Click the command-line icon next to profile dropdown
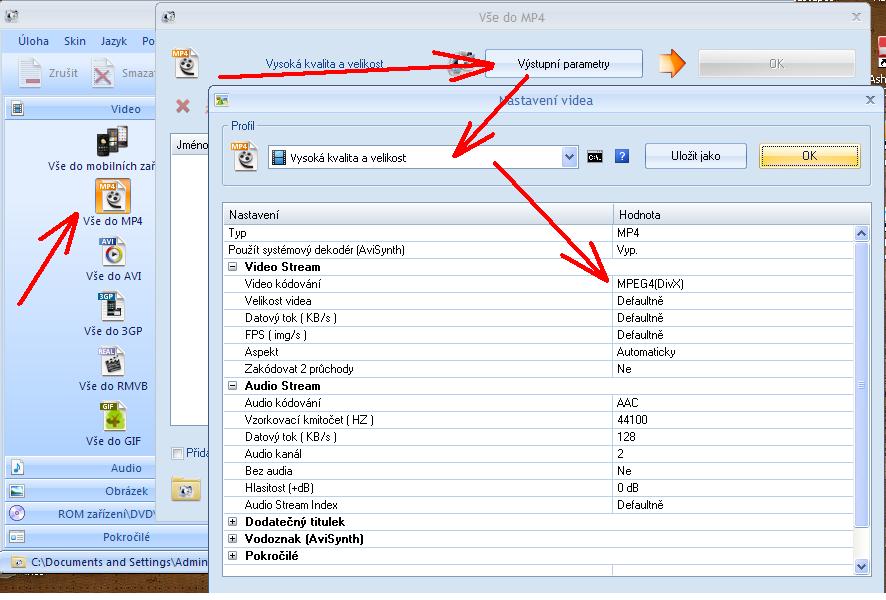 tap(595, 156)
